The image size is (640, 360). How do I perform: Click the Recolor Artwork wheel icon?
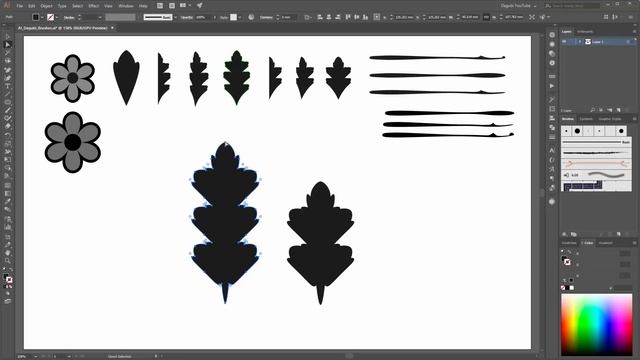click(251, 17)
